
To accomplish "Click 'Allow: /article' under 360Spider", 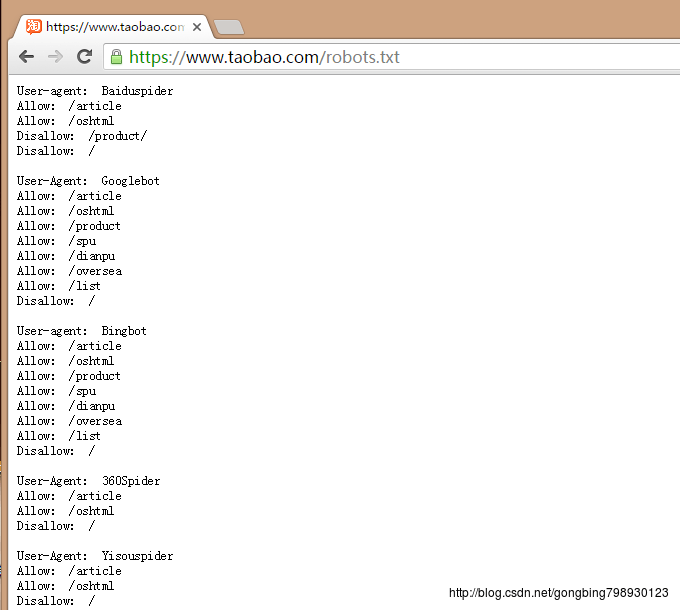I will [x=69, y=496].
